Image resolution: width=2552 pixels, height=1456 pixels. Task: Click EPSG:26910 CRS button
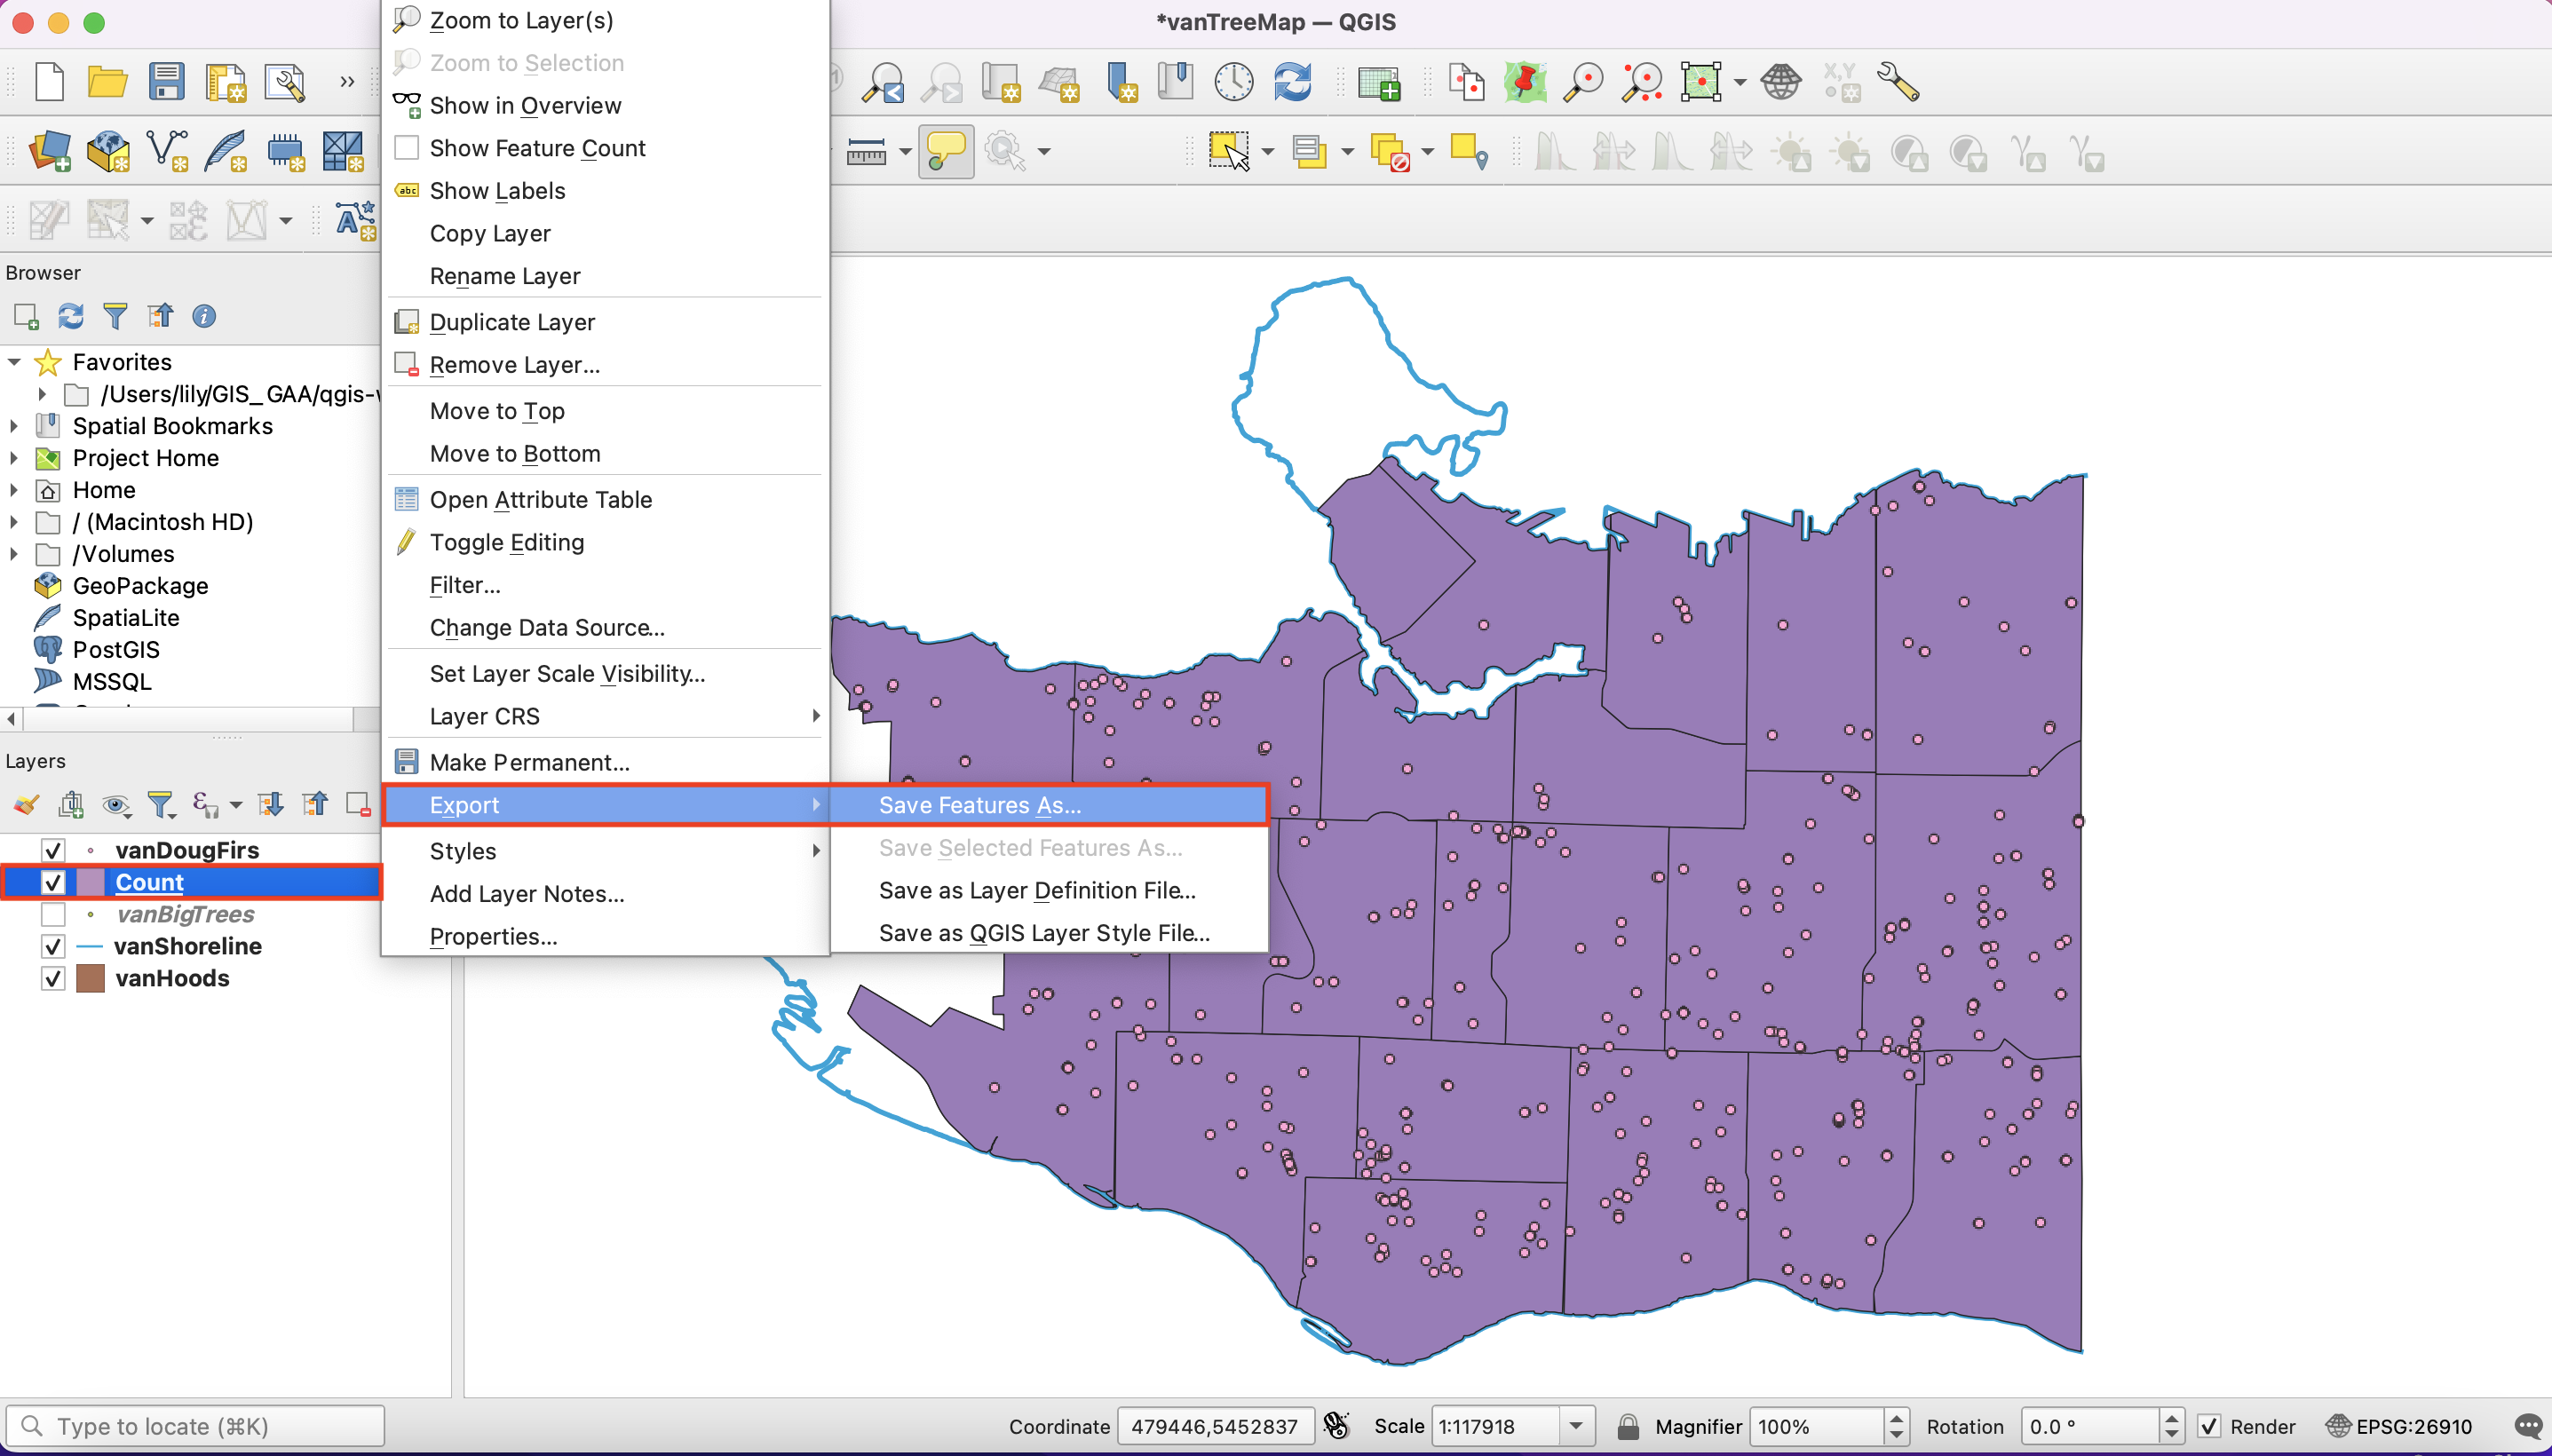(x=2399, y=1426)
